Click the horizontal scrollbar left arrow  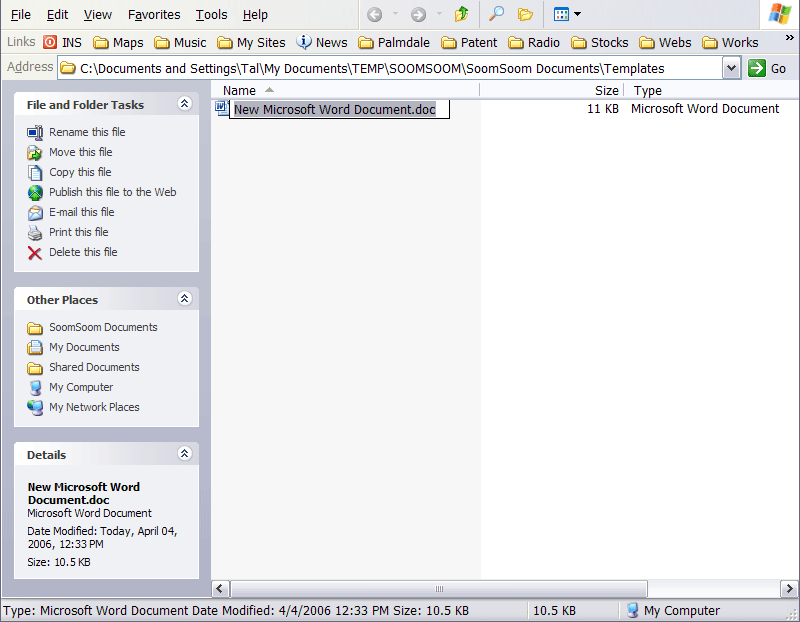[x=220, y=588]
